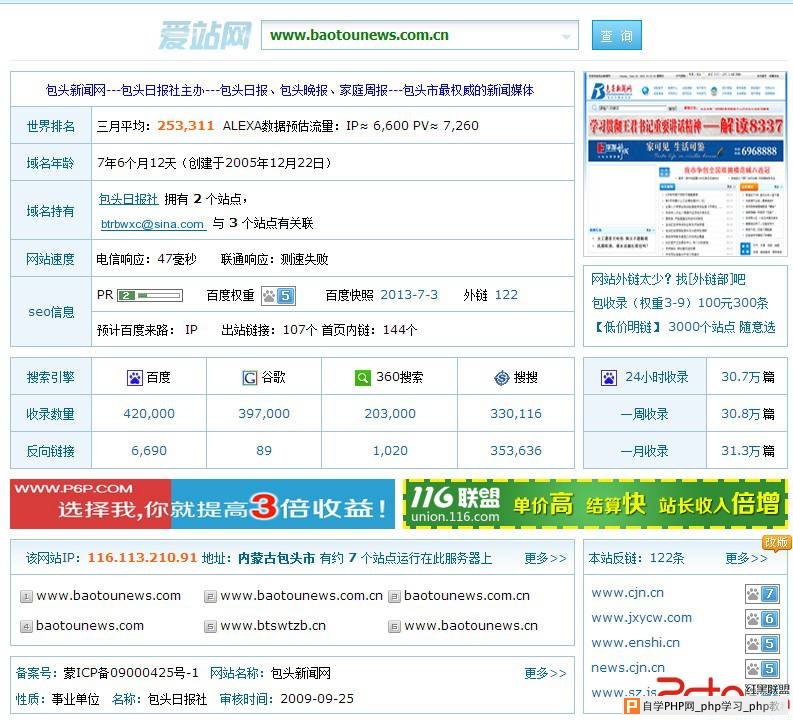The height and width of the screenshot is (720, 793).
Task: Click IP address 116.113.210.91
Action: point(142,558)
